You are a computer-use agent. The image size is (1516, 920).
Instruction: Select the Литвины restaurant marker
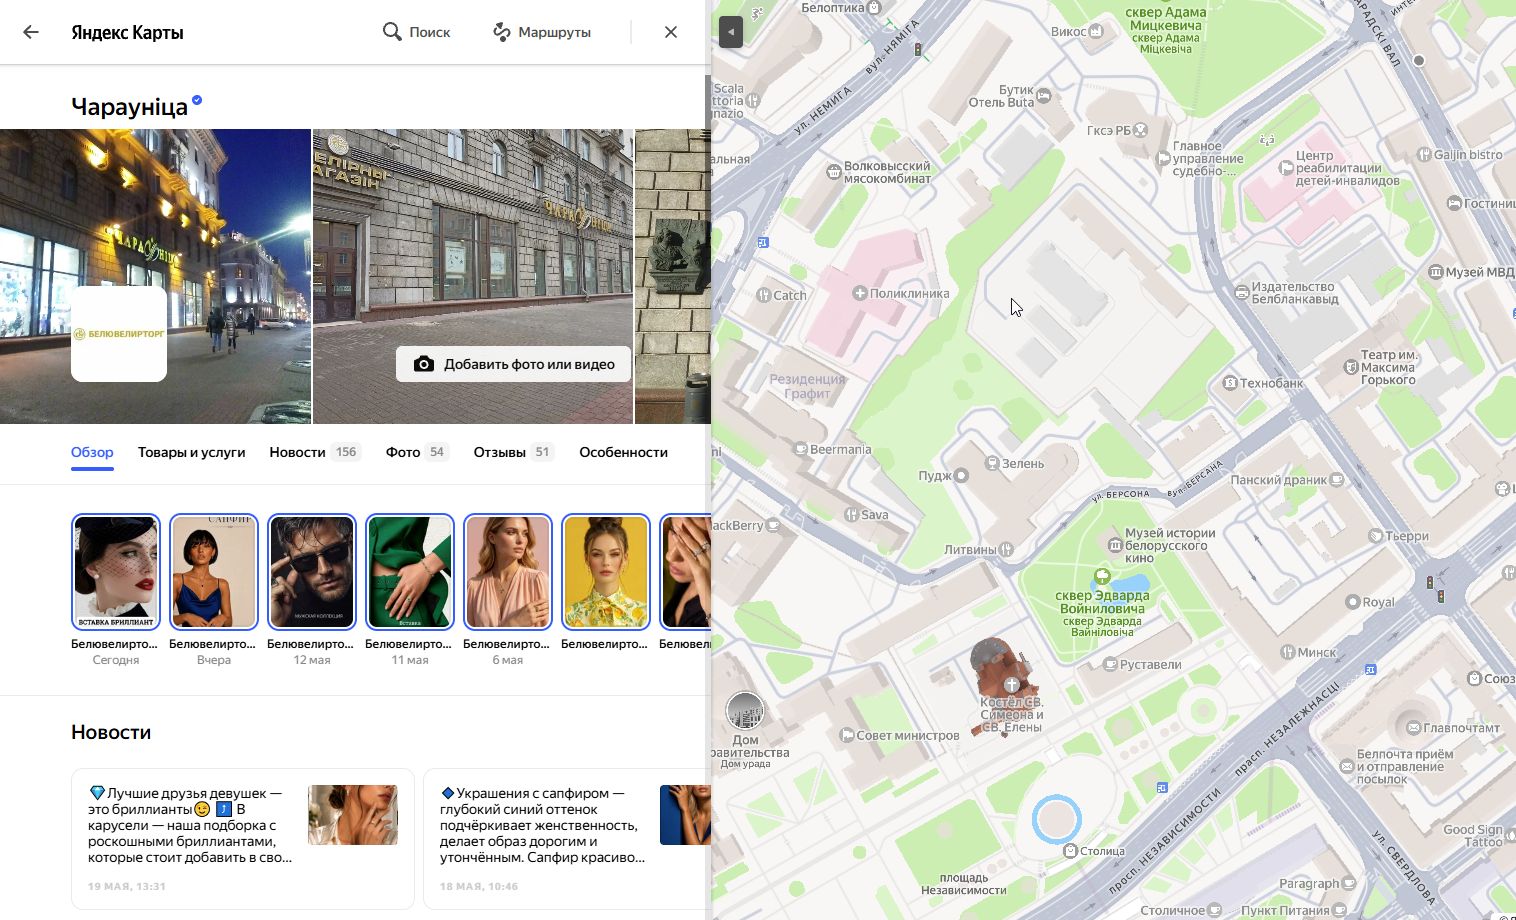tap(1006, 549)
